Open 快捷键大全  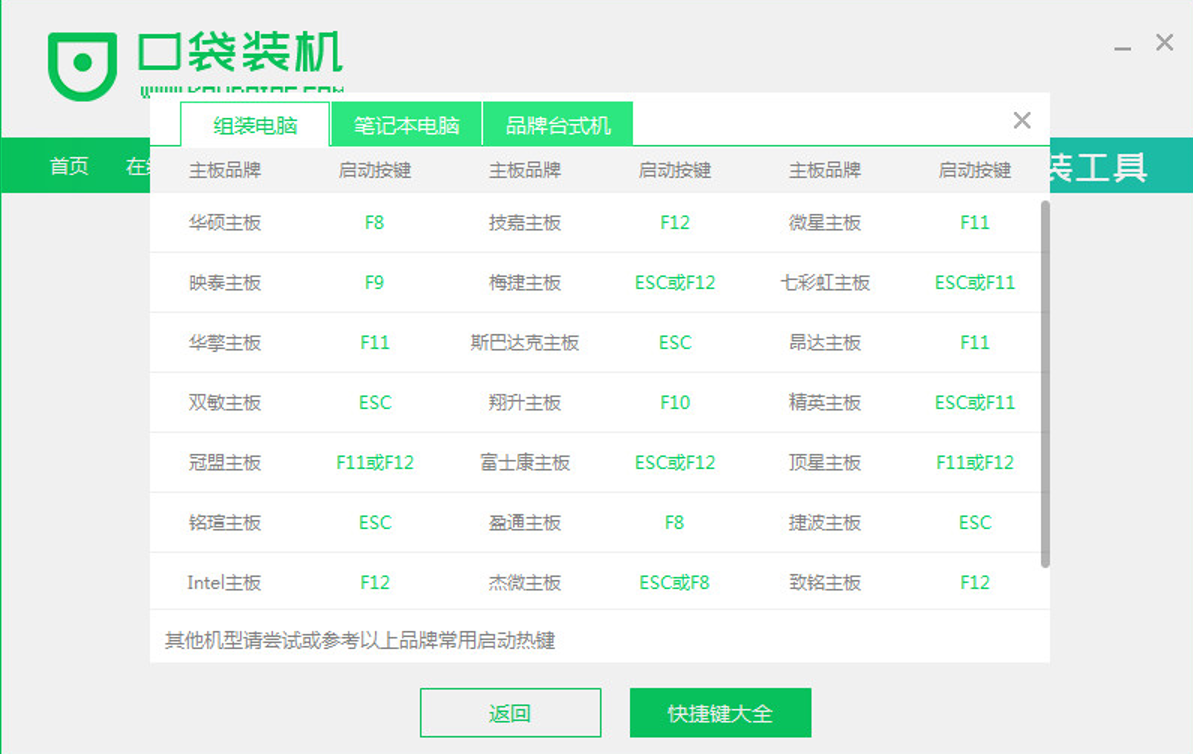[720, 713]
